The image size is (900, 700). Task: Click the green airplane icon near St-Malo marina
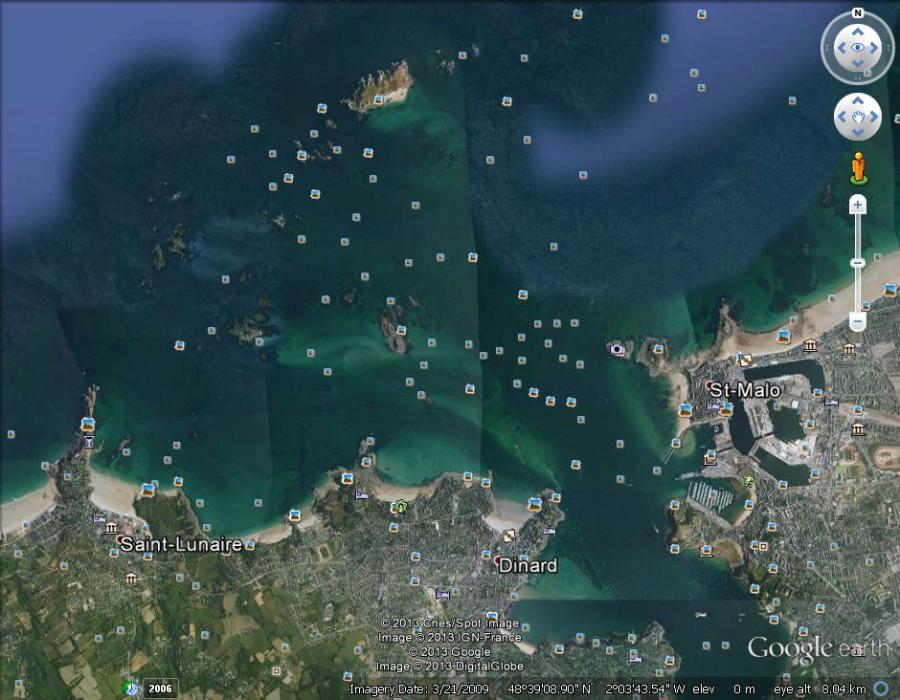(748, 481)
